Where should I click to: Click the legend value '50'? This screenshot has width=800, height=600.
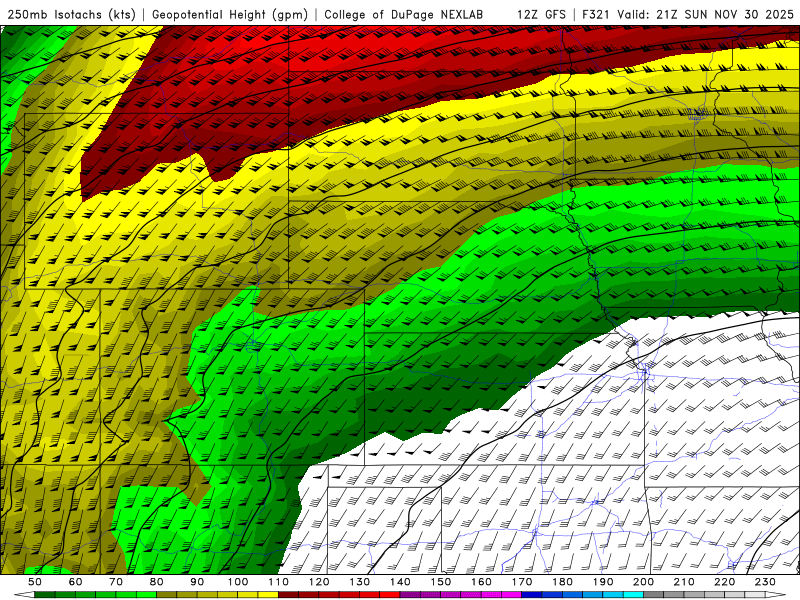coord(35,582)
